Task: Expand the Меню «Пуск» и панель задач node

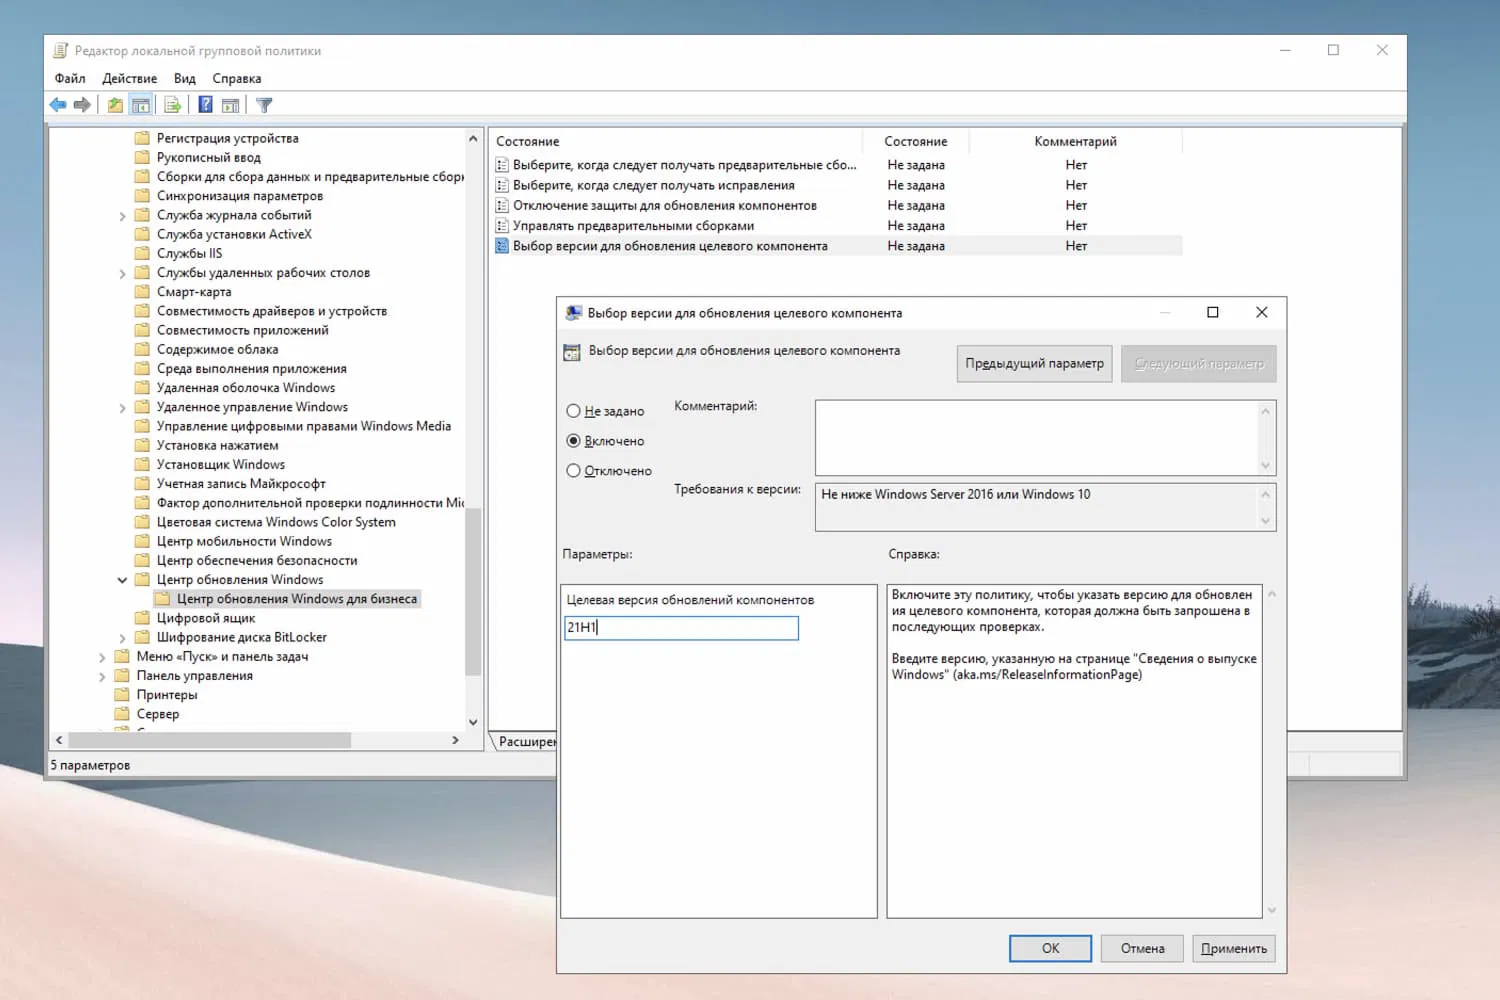Action: tap(102, 657)
